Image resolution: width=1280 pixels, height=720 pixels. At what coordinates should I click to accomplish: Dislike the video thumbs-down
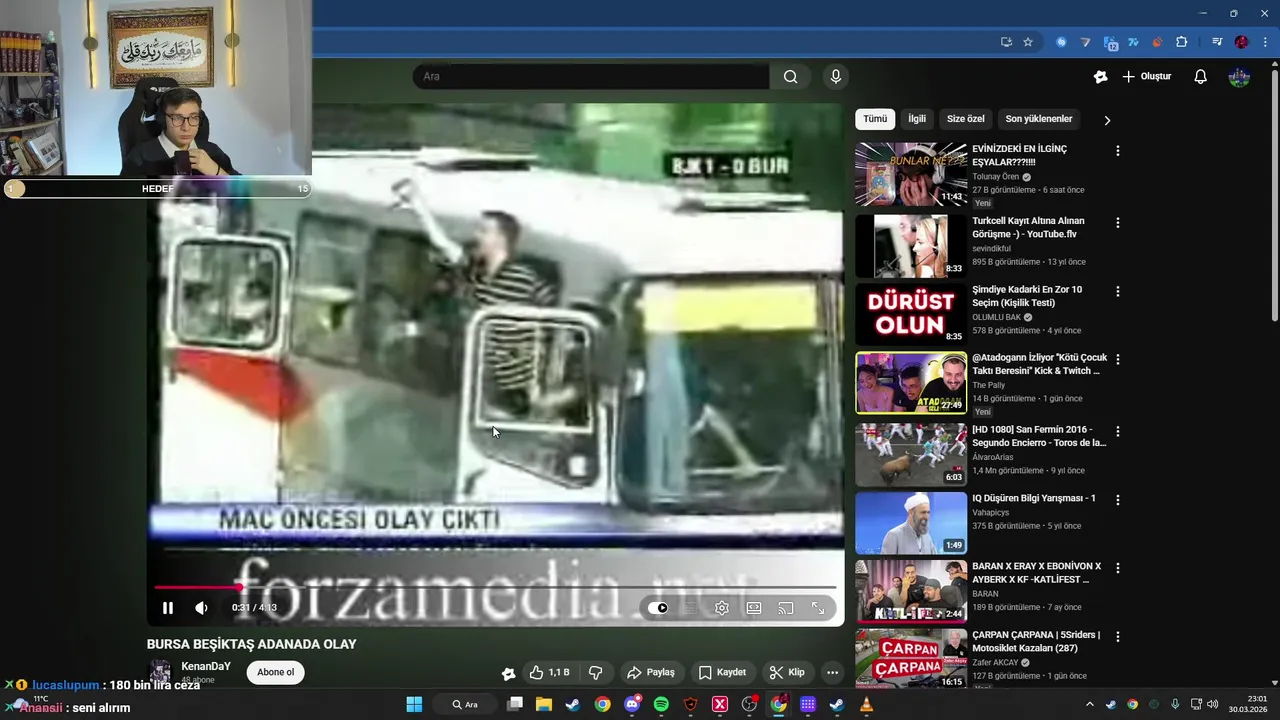click(x=595, y=672)
